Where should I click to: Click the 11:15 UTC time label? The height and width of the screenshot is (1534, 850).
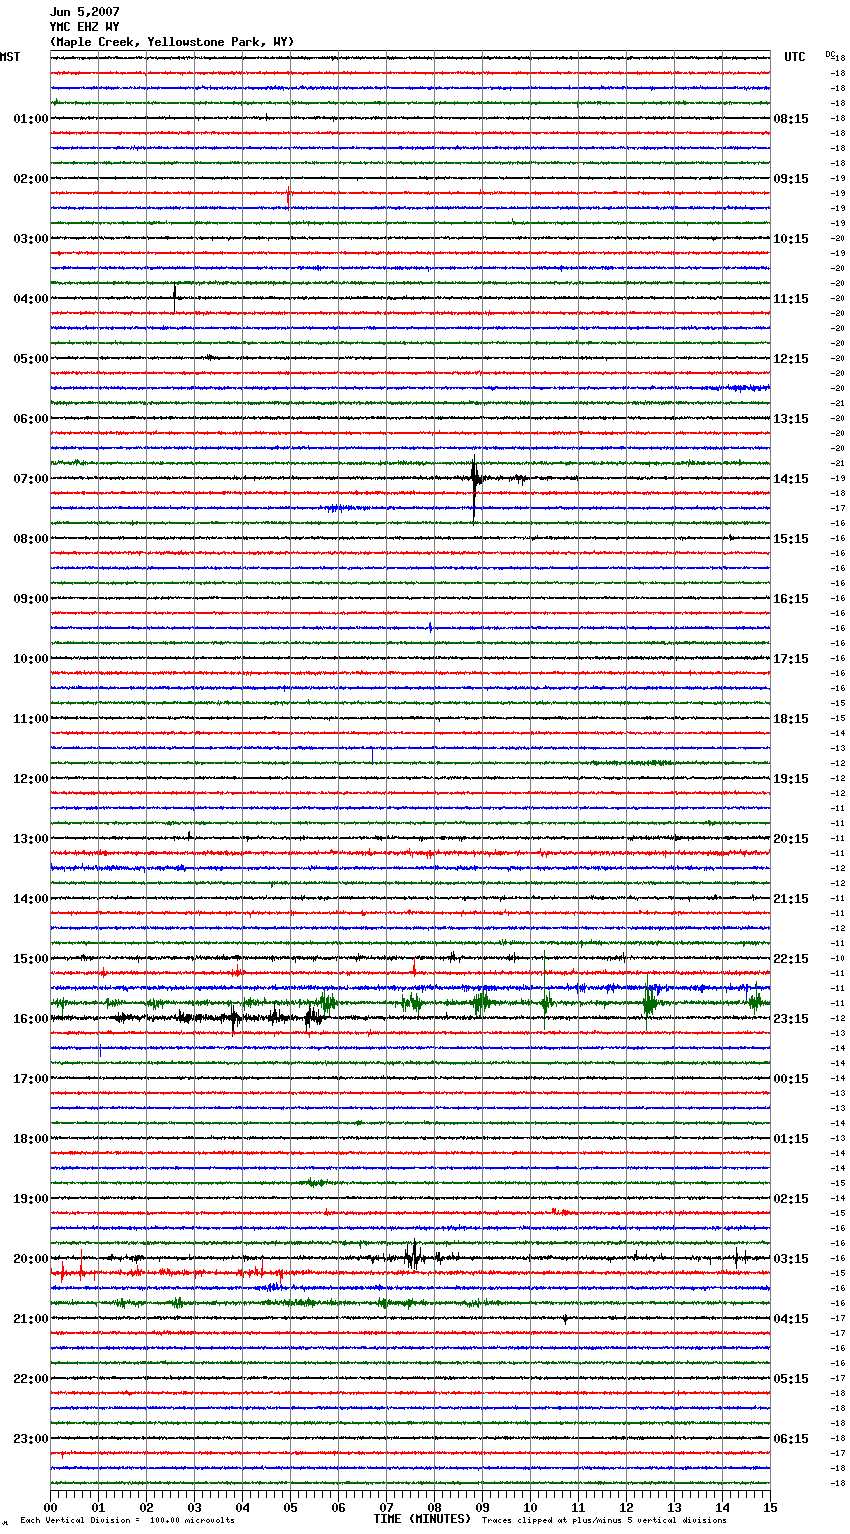coord(791,299)
